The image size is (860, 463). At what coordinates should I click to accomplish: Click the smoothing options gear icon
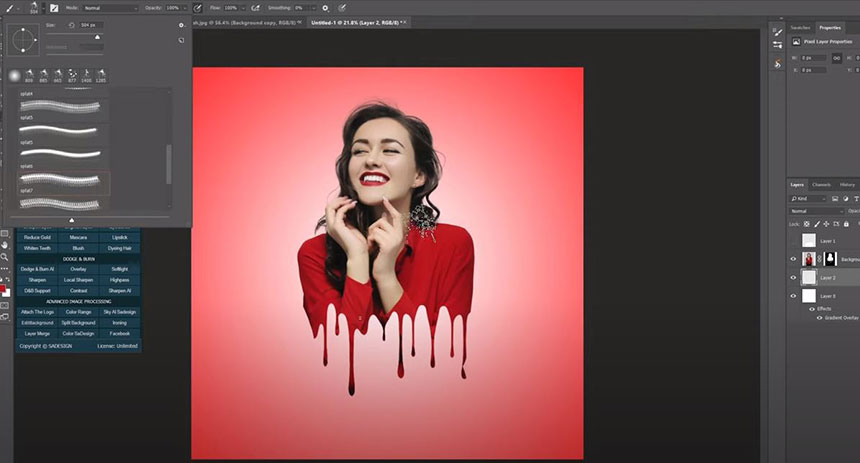[327, 8]
